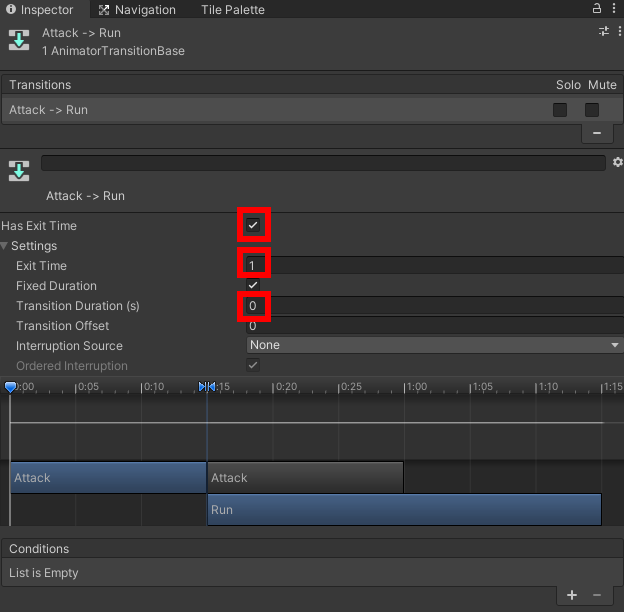Open the header preset sliders icon
624x612 pixels.
604,31
